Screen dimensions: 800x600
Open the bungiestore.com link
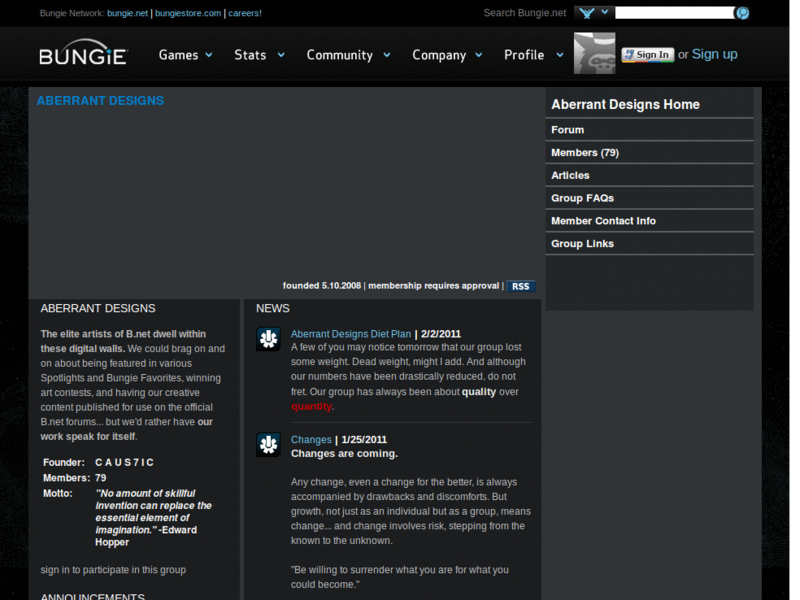coord(188,13)
